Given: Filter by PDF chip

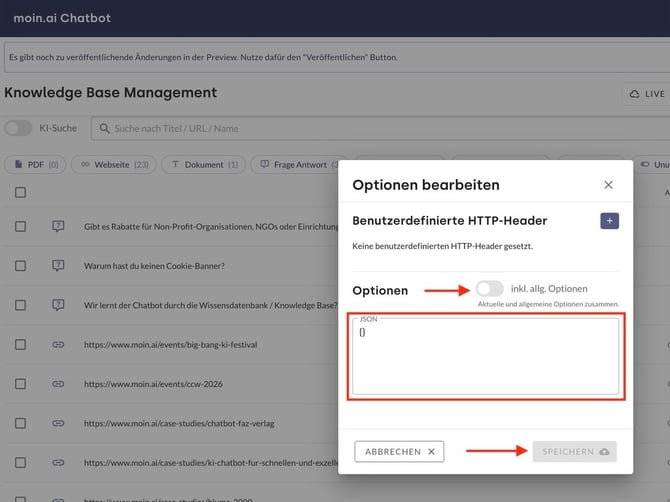Looking at the screenshot, I should point(36,164).
